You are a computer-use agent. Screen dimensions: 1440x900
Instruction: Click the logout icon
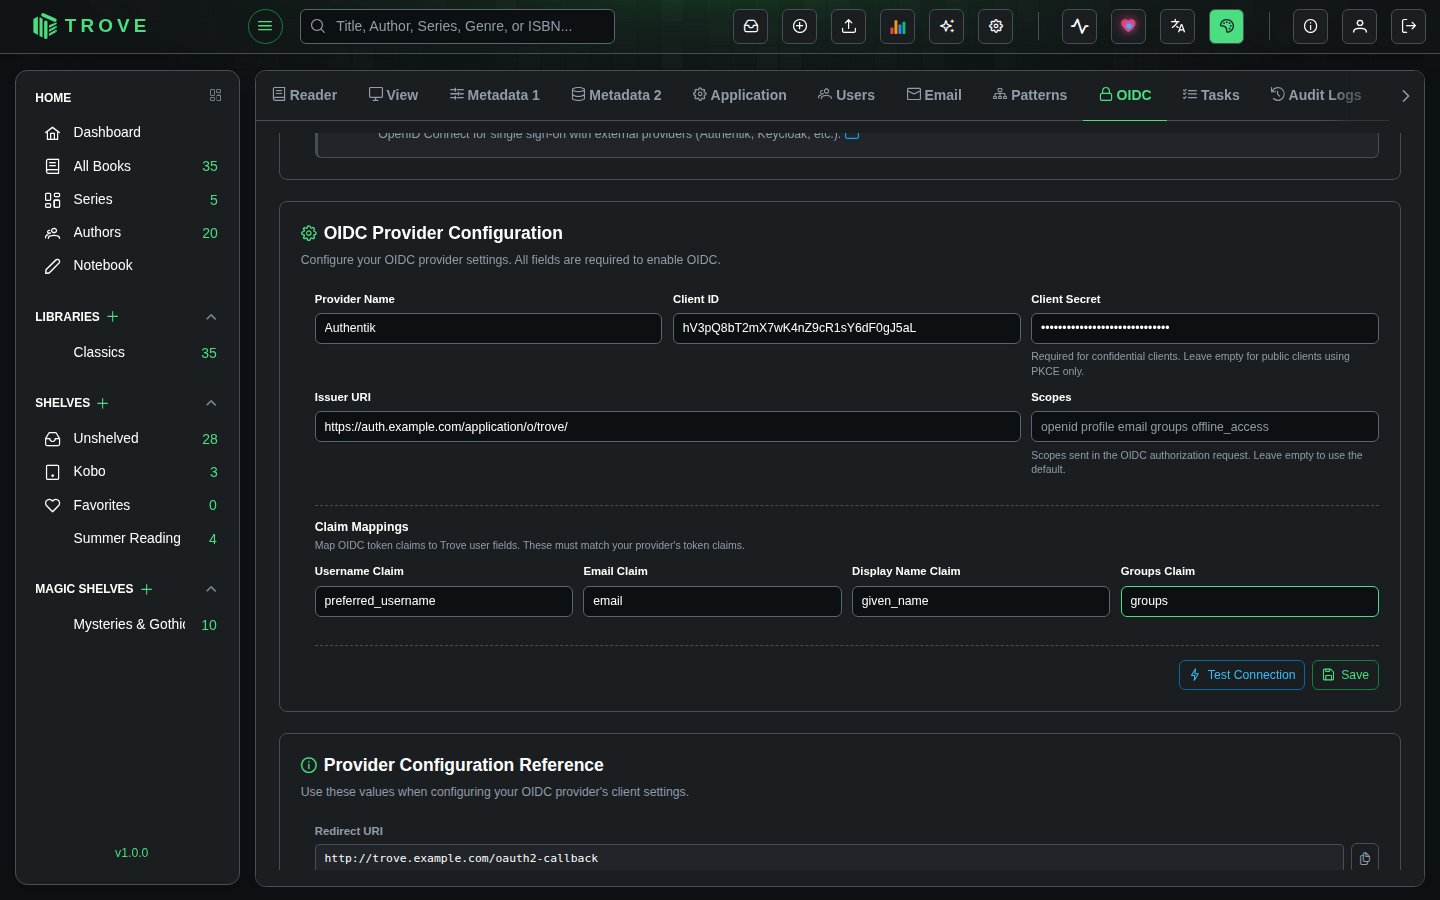tap(1409, 26)
